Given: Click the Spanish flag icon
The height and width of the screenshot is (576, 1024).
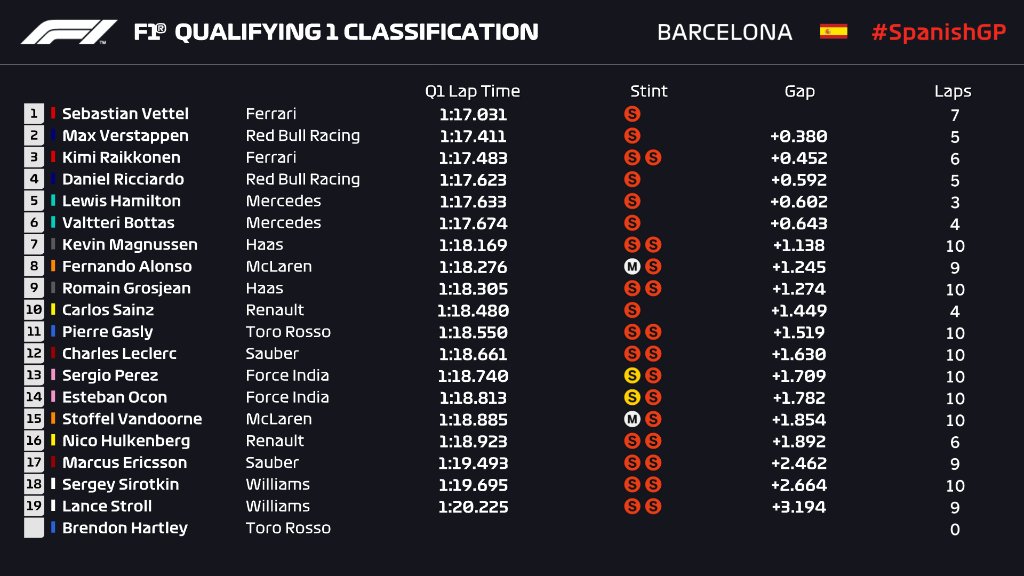Looking at the screenshot, I should 833,32.
